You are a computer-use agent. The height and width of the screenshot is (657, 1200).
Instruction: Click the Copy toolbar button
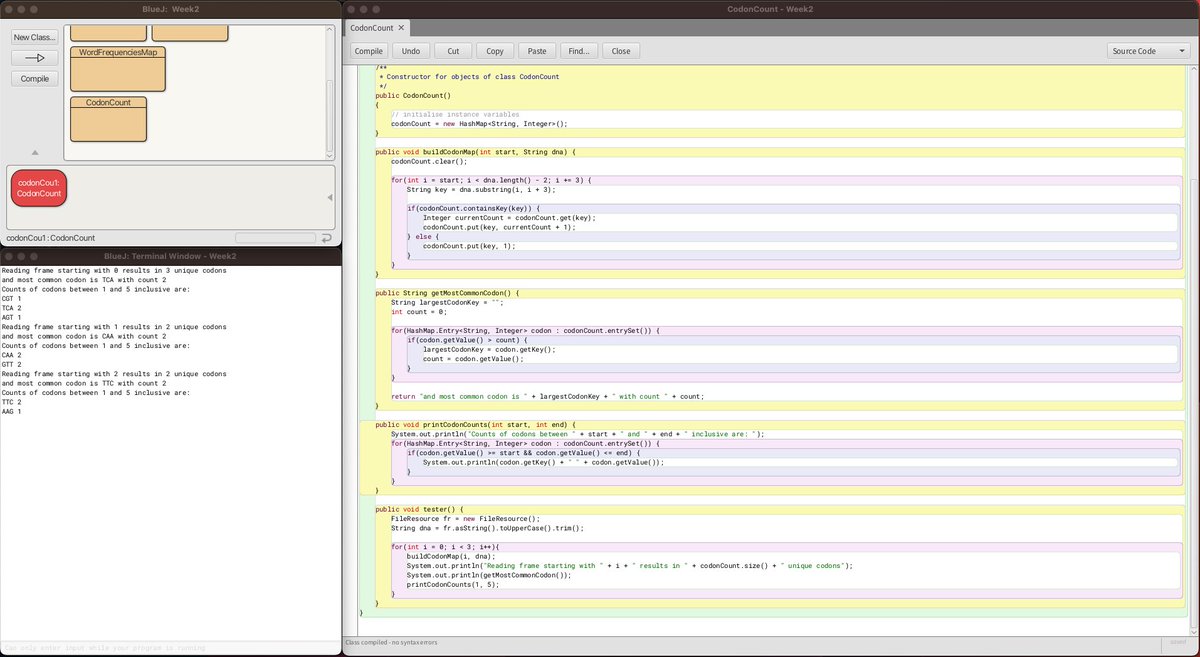point(495,51)
